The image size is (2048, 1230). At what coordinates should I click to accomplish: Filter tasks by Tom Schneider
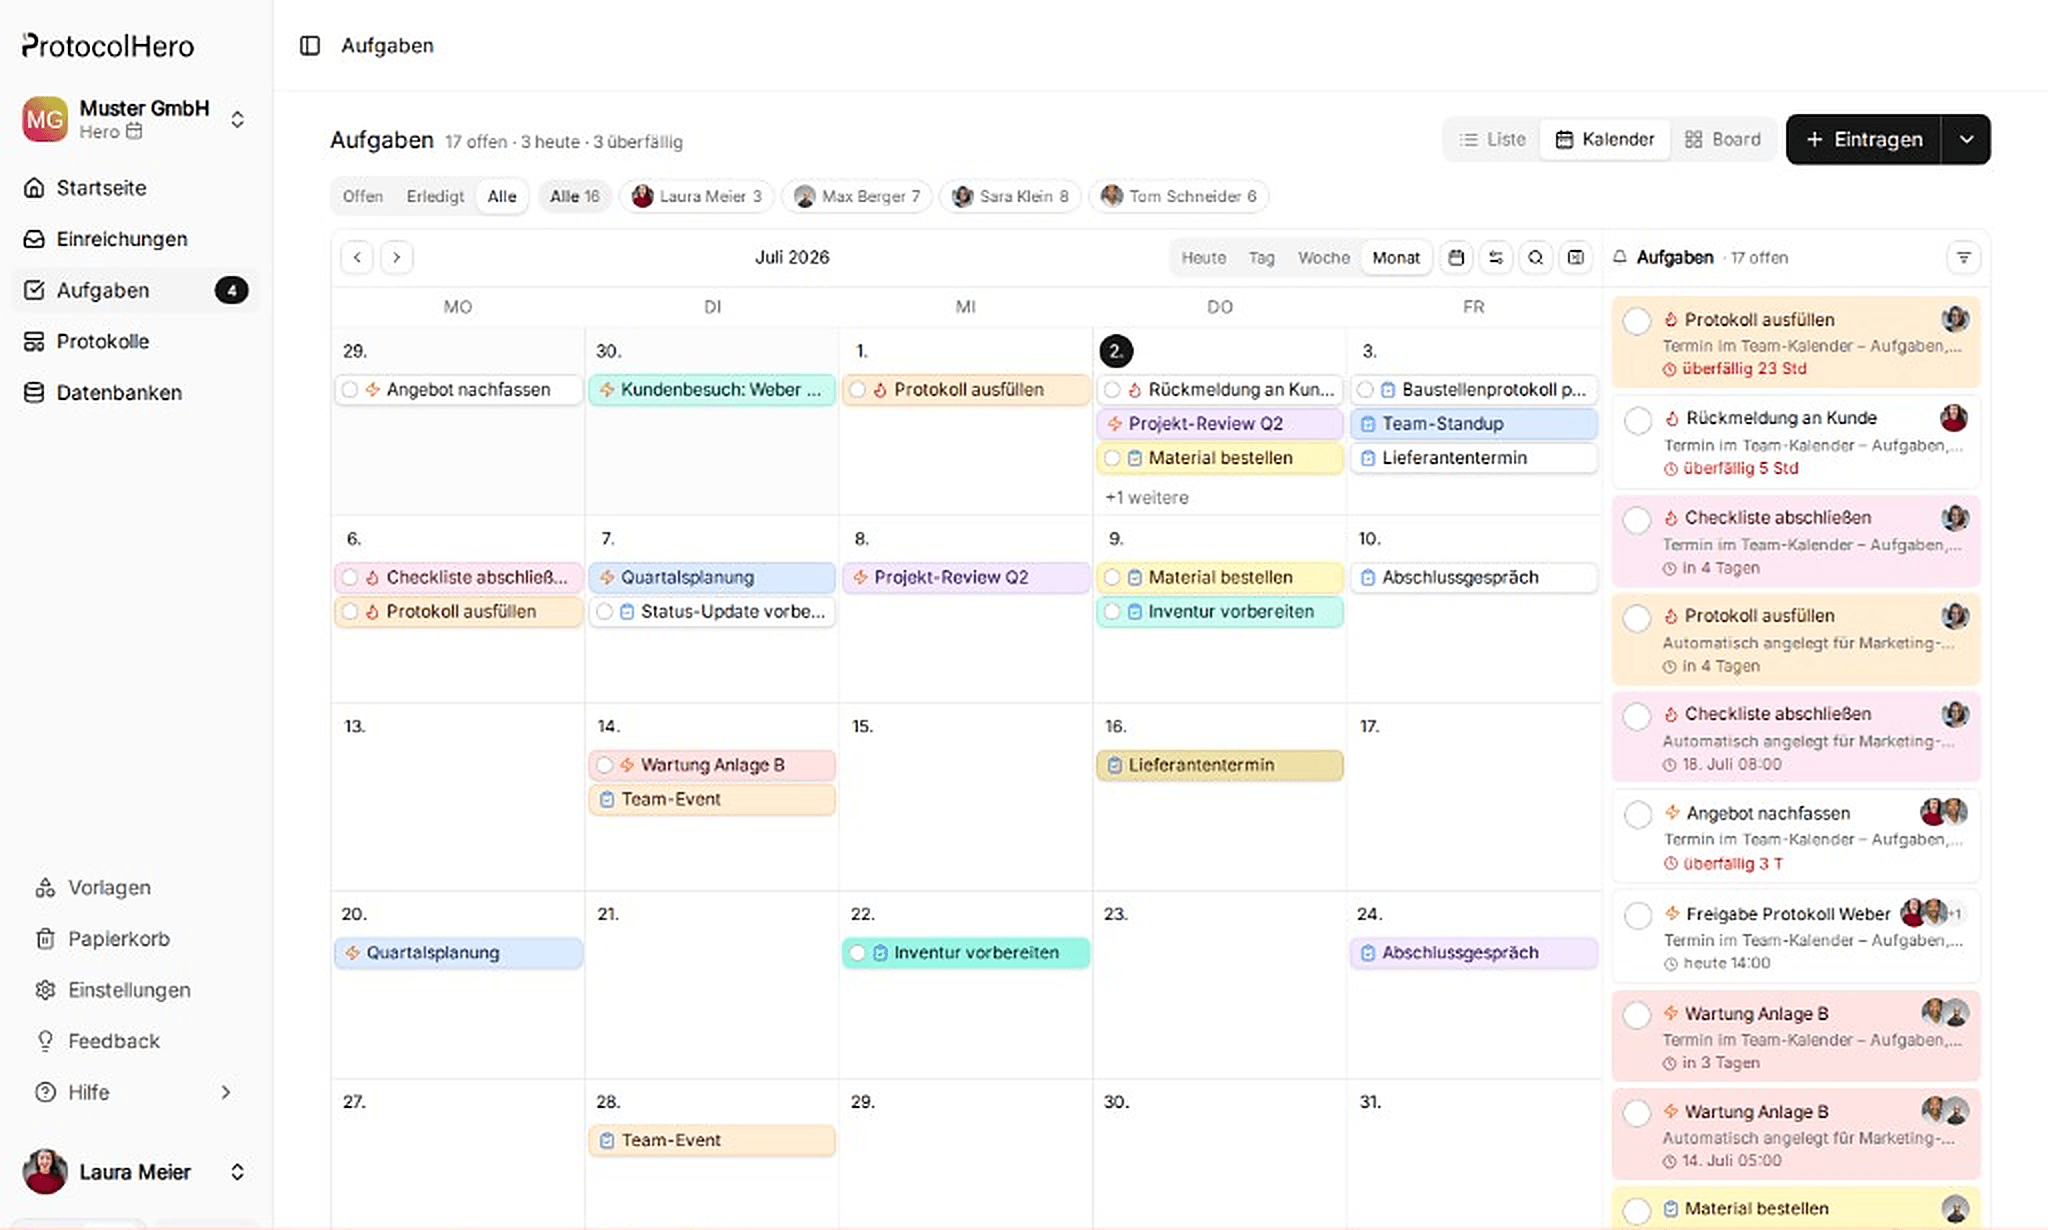pyautogui.click(x=1180, y=196)
